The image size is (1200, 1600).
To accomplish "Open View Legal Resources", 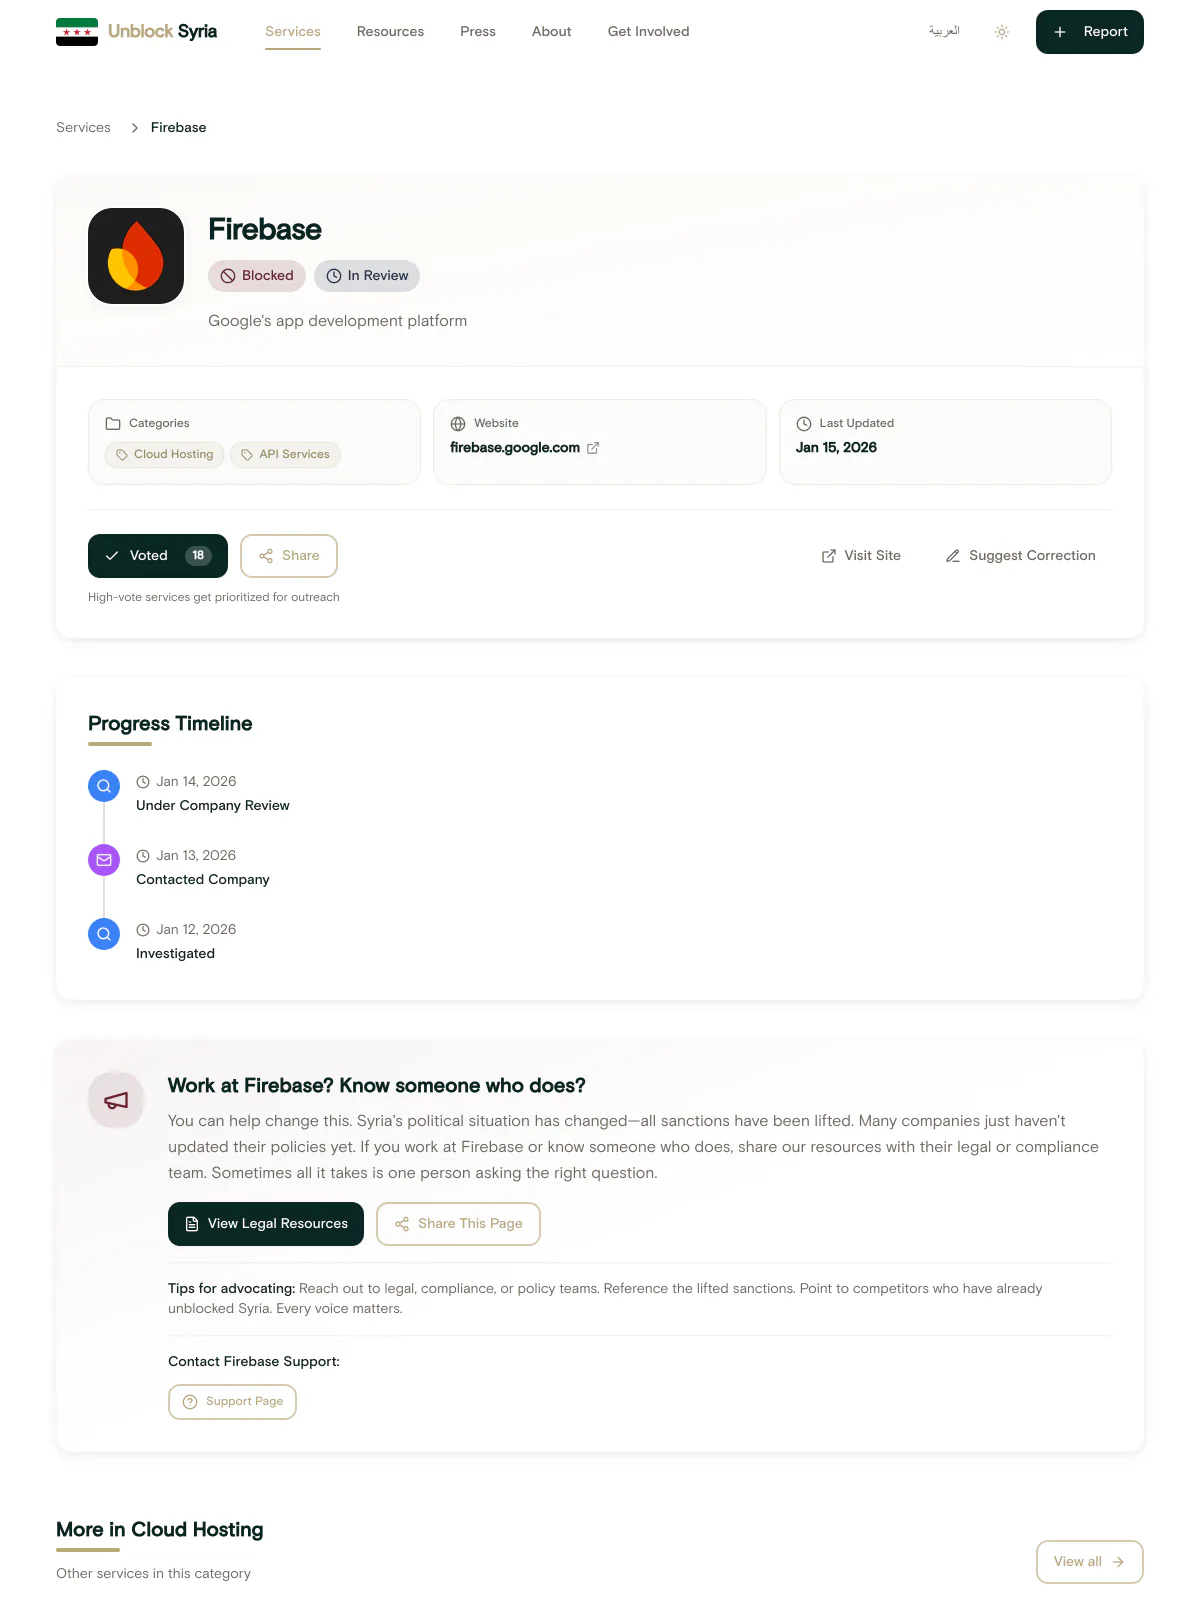I will (x=266, y=1224).
